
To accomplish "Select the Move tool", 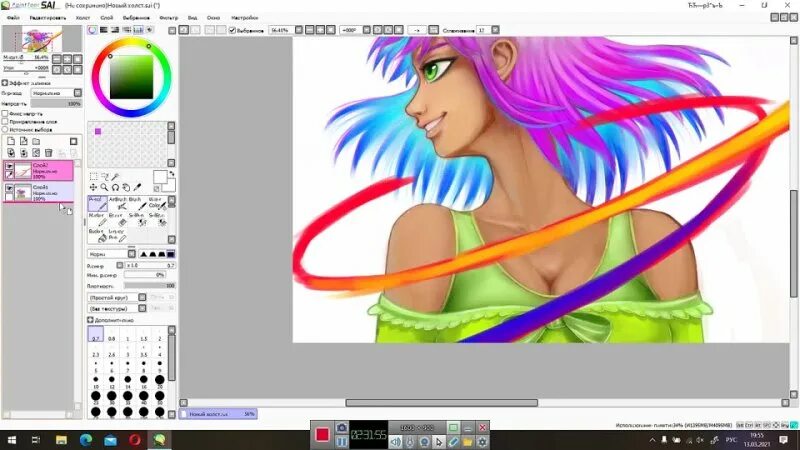I will [93, 188].
